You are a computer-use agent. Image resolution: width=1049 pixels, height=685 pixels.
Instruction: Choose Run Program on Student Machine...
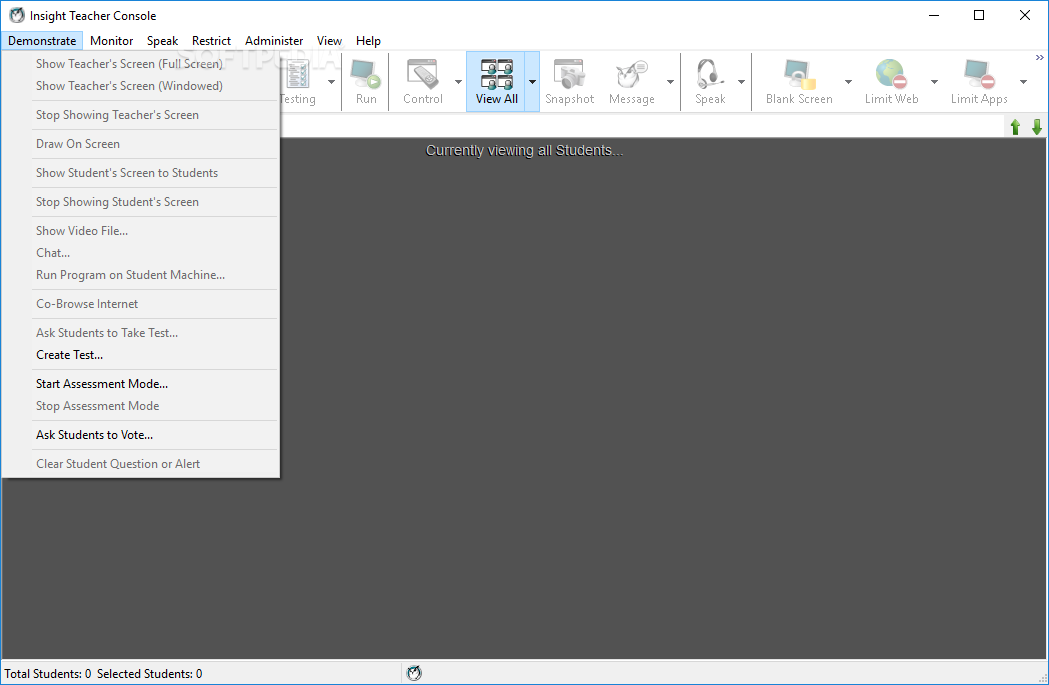[x=140, y=275]
